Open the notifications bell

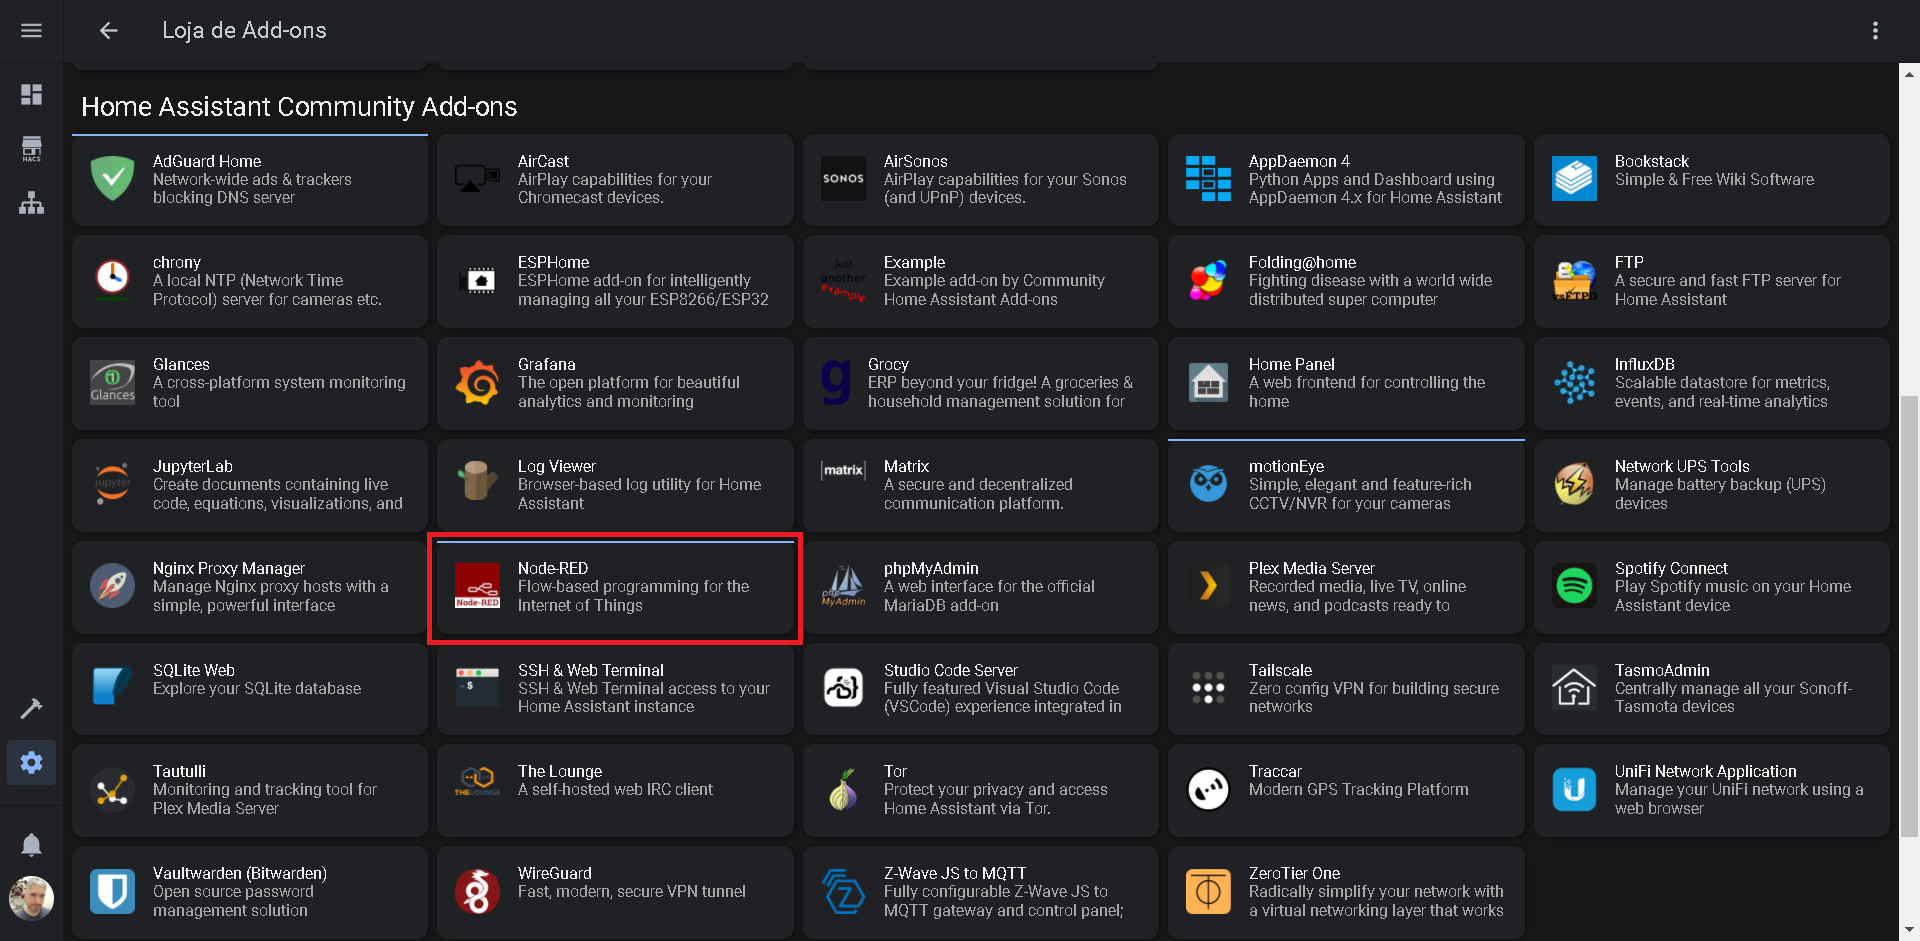click(31, 845)
